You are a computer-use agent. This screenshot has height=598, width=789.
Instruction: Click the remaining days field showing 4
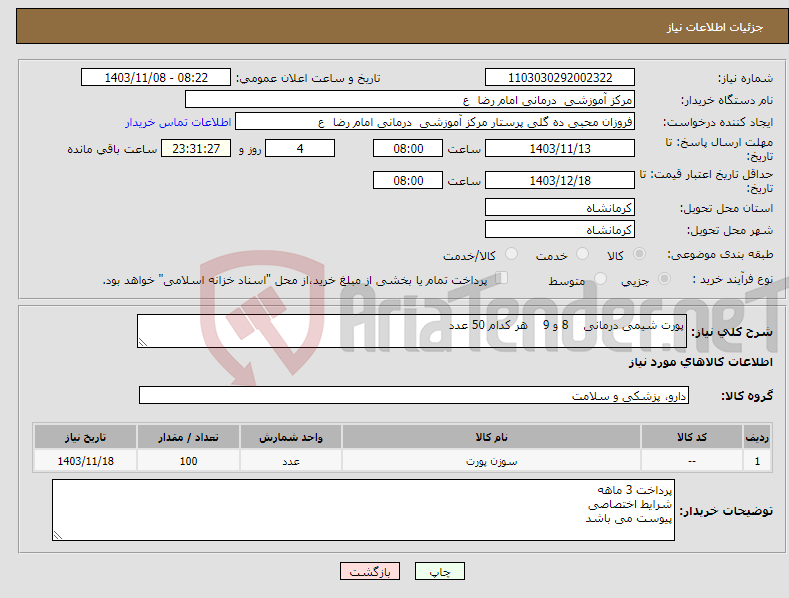[x=300, y=148]
